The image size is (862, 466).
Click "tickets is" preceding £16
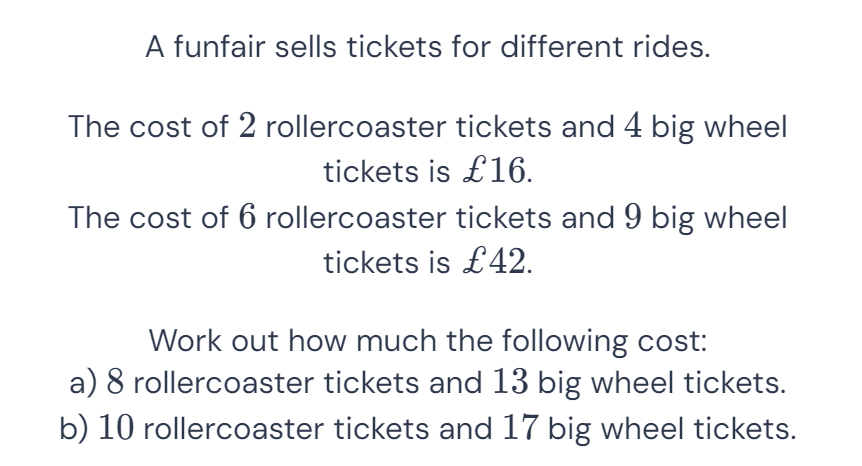(386, 171)
